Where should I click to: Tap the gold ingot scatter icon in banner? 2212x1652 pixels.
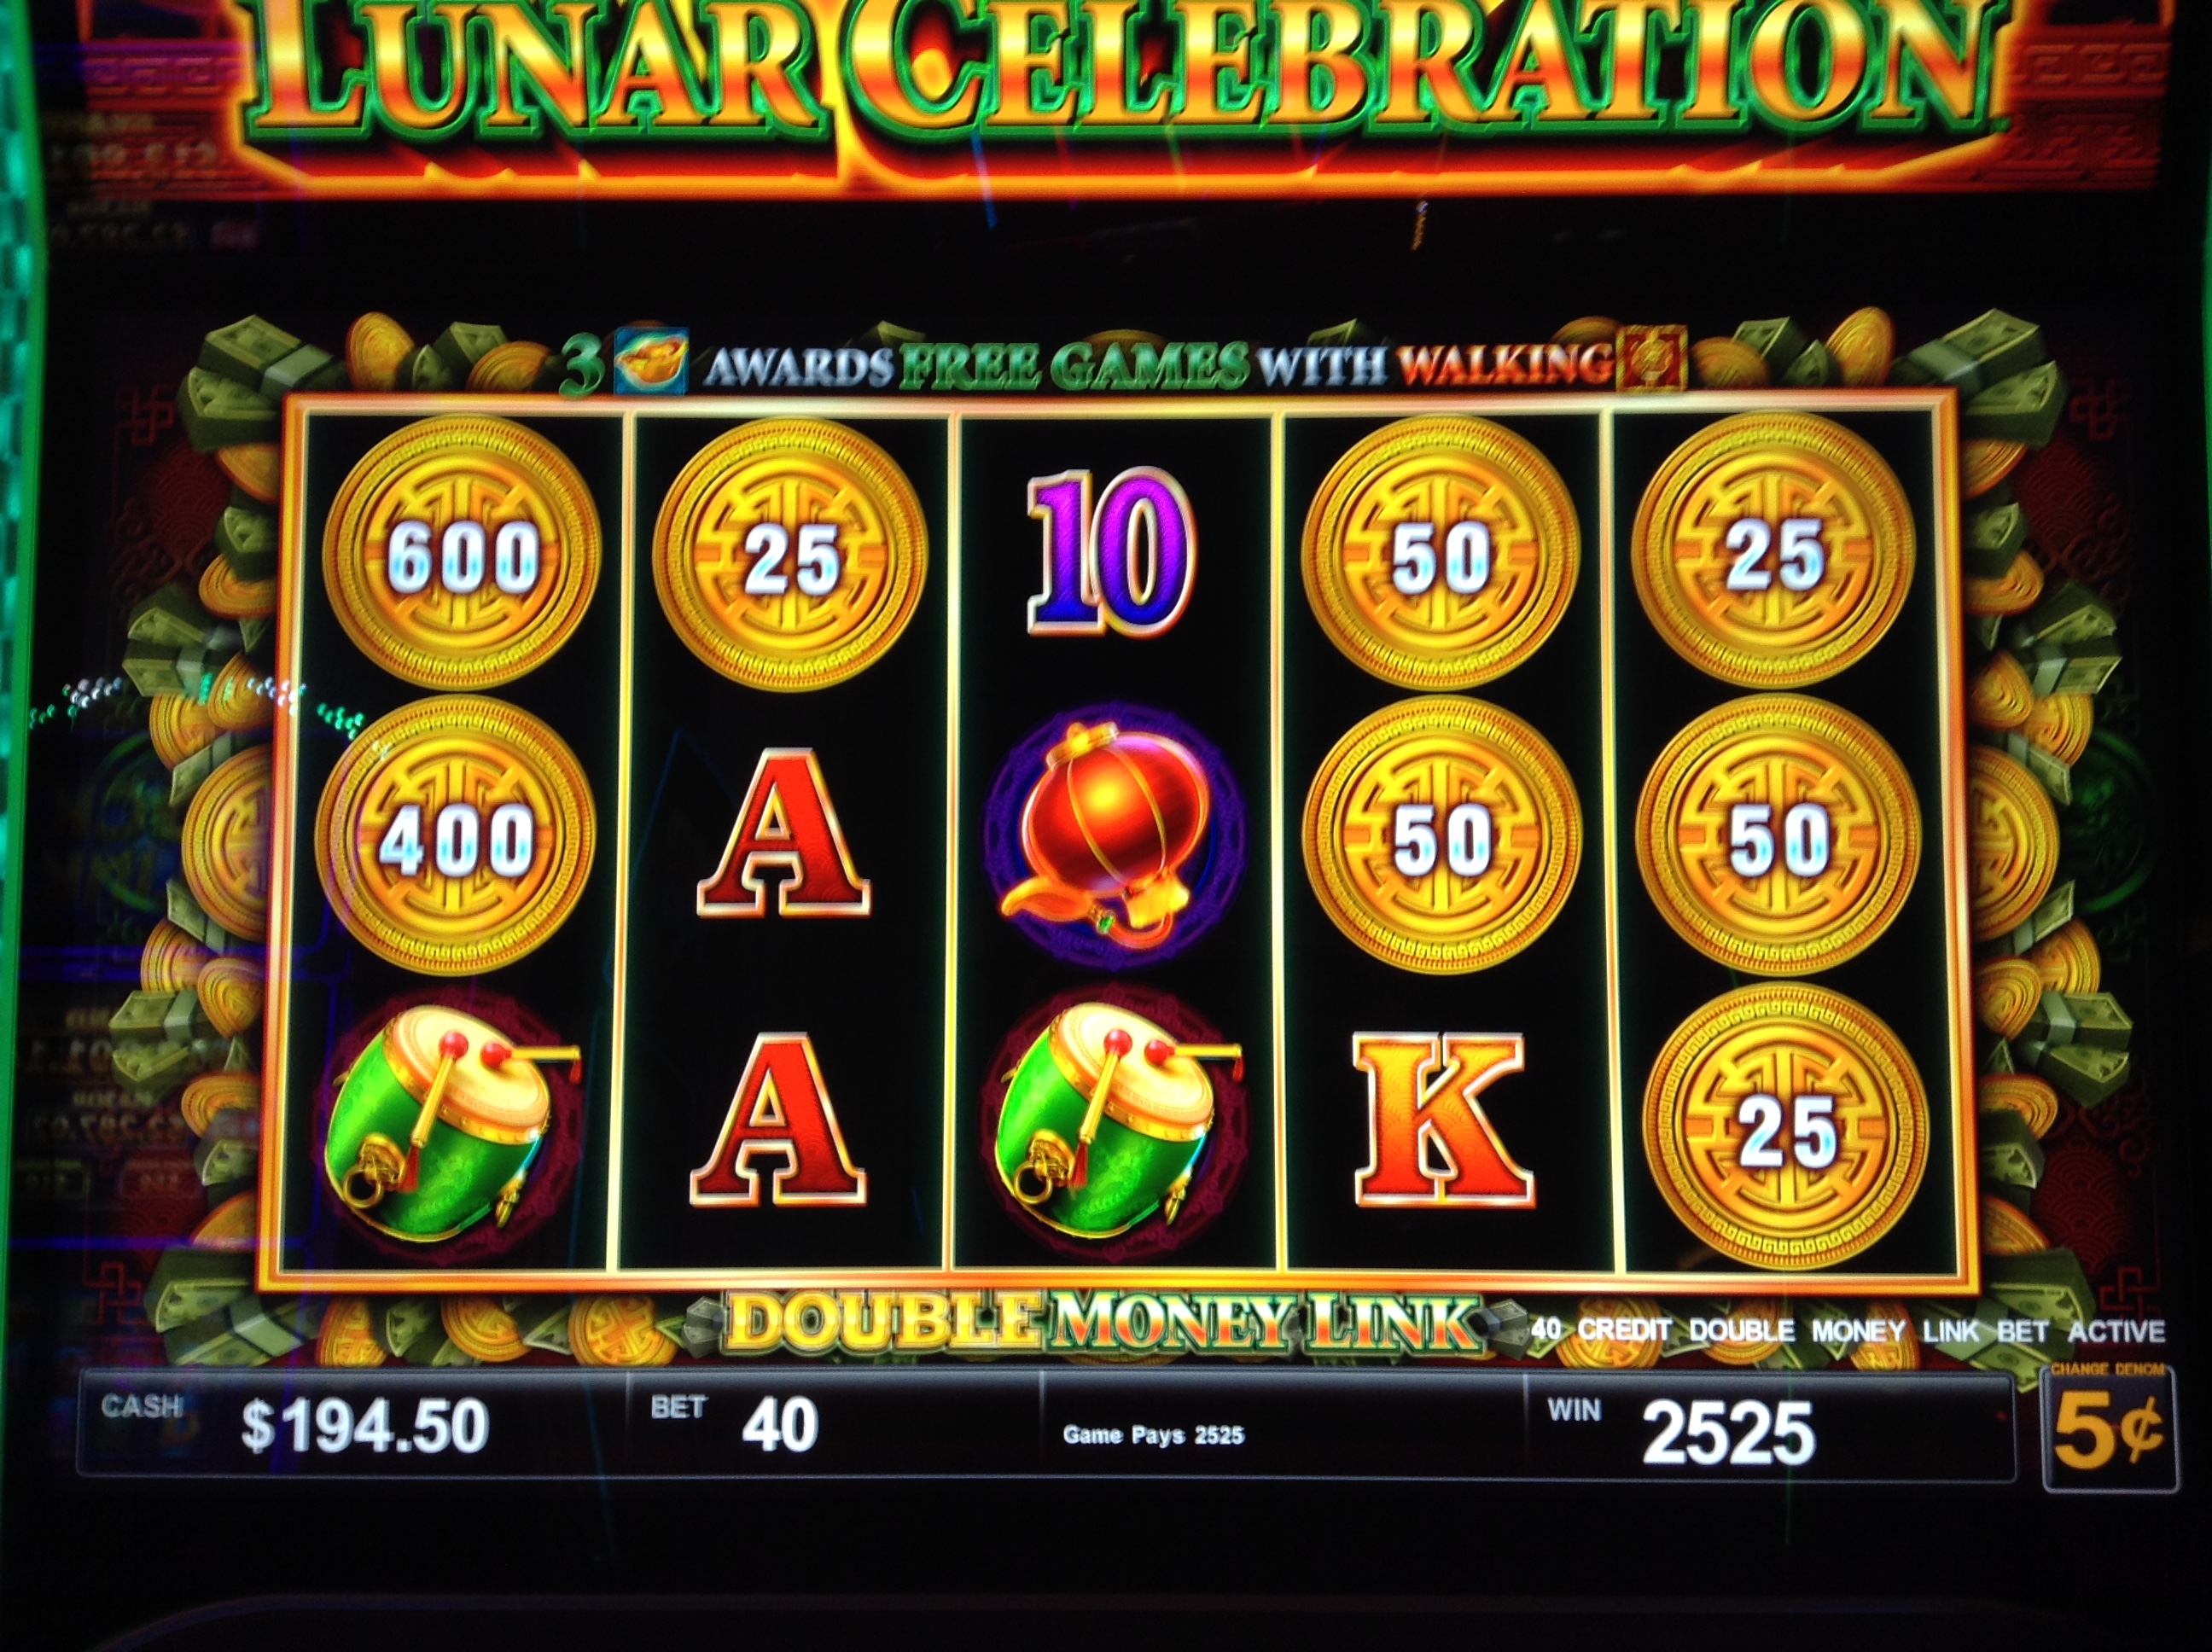click(651, 360)
